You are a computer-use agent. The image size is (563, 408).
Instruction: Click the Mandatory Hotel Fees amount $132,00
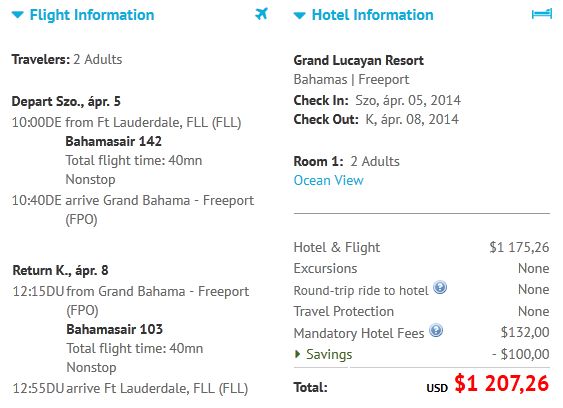(525, 332)
